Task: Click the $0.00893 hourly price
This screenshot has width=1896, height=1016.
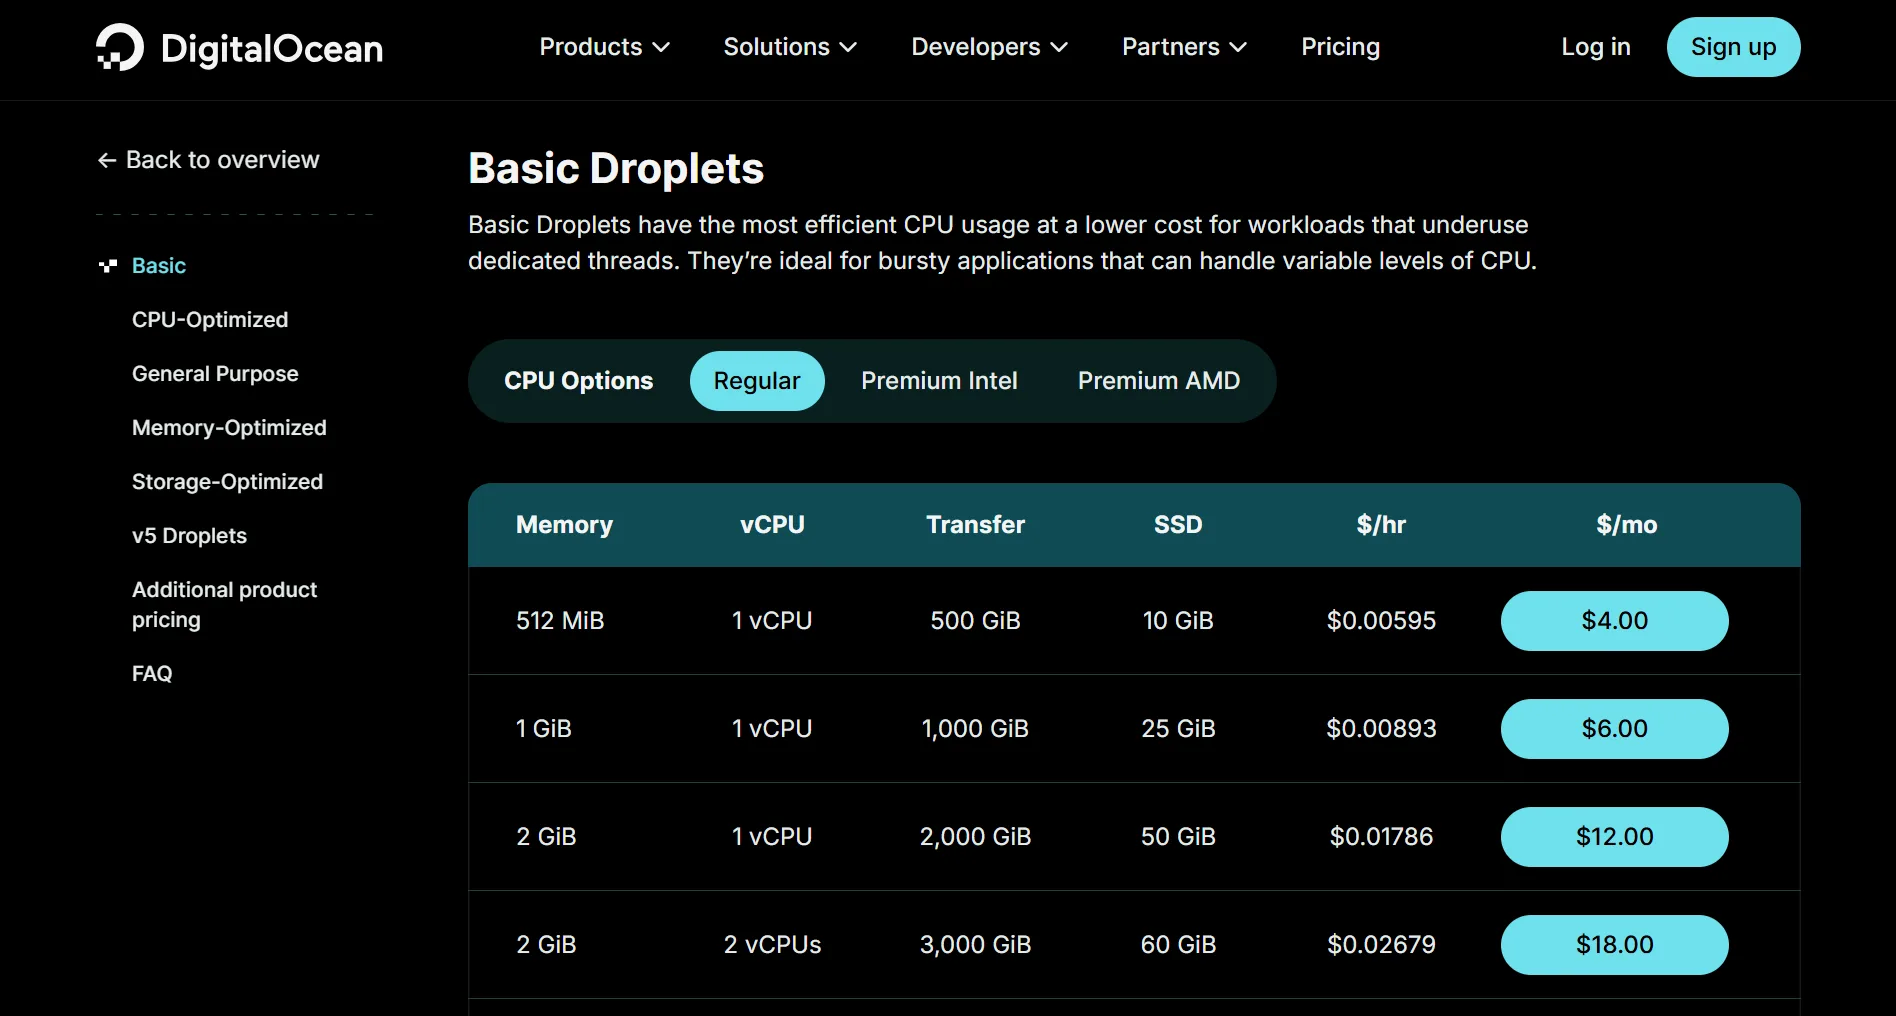Action: (1381, 729)
